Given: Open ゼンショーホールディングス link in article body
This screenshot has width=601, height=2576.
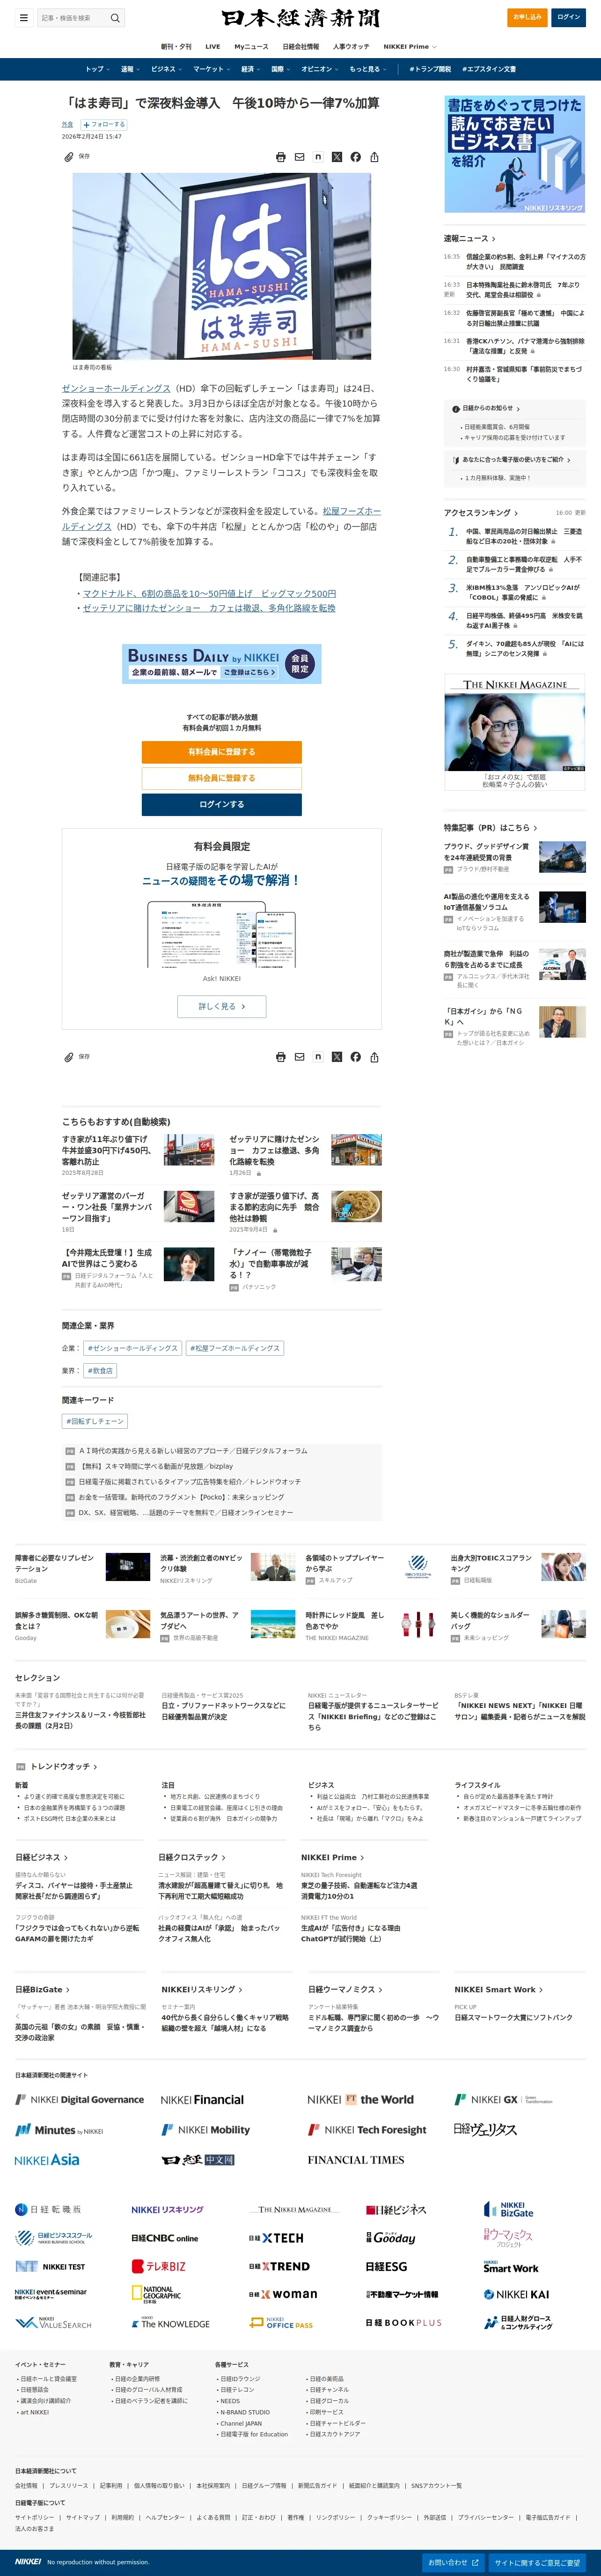Looking at the screenshot, I should (116, 388).
